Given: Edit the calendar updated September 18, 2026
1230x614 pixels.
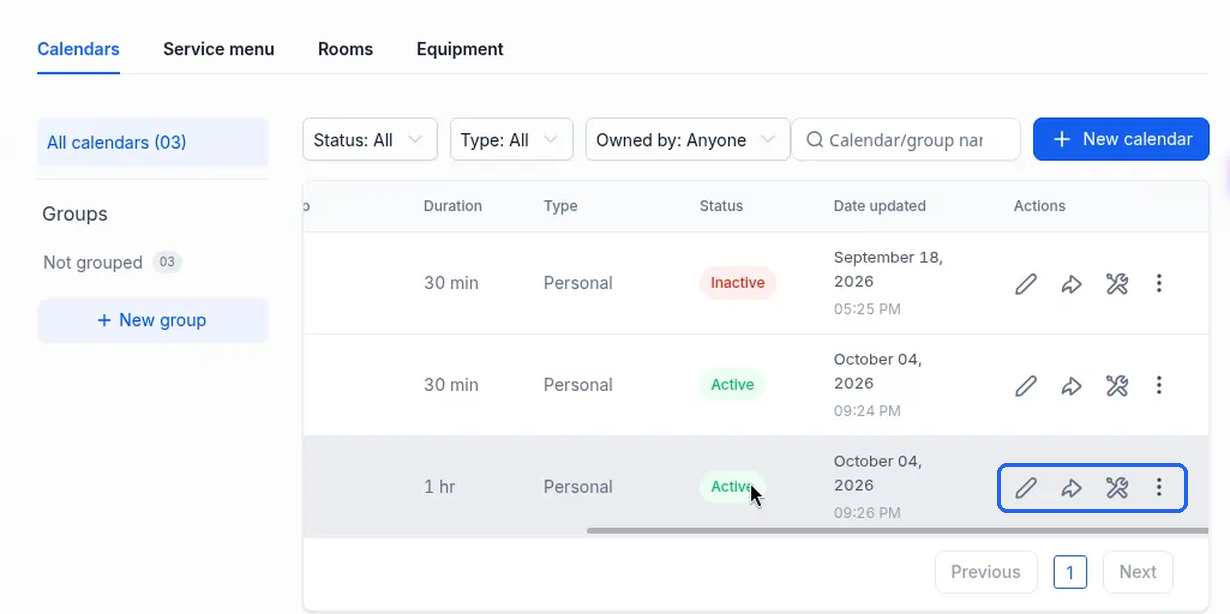Looking at the screenshot, I should [x=1025, y=284].
